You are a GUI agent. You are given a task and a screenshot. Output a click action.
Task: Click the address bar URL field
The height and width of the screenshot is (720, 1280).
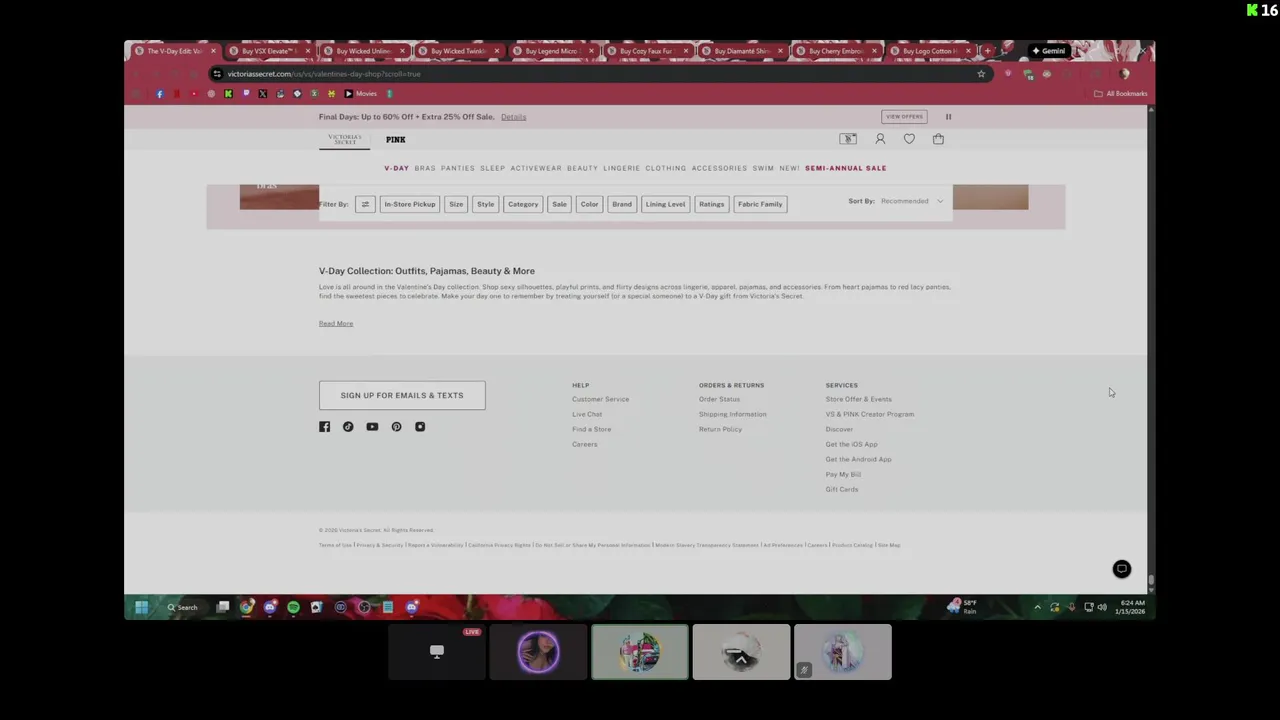(x=600, y=74)
